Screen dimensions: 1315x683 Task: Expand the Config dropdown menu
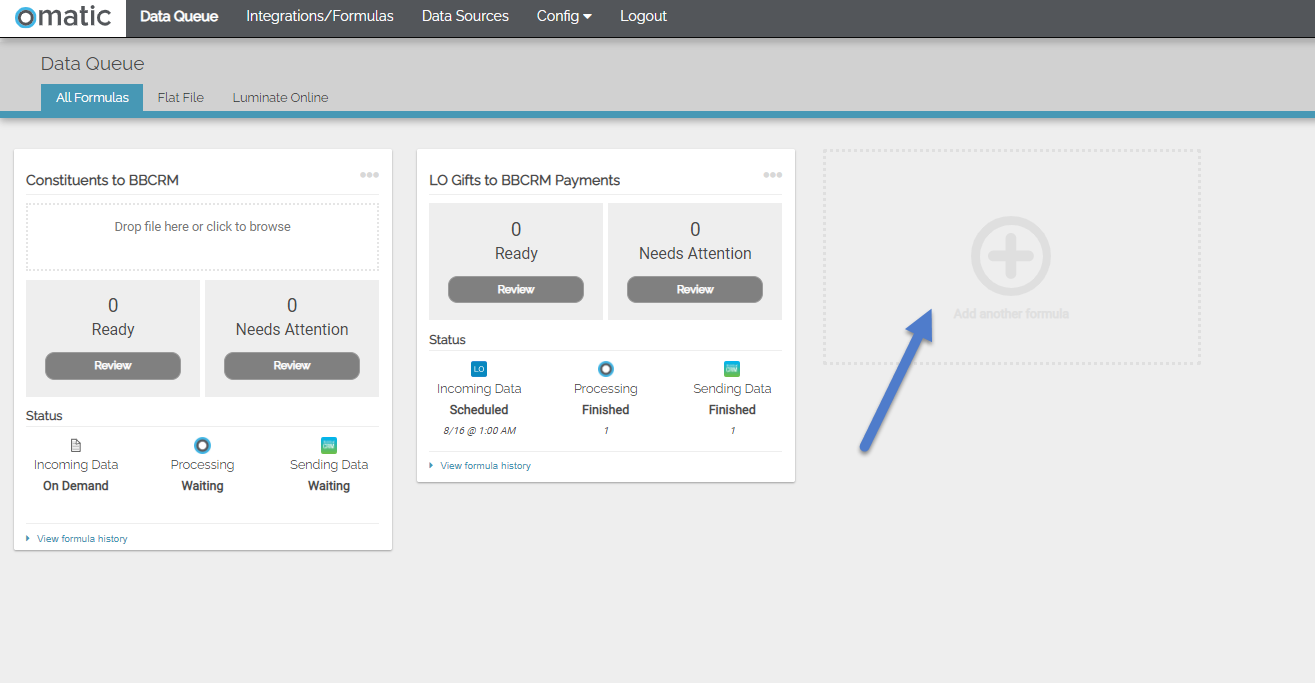[564, 16]
